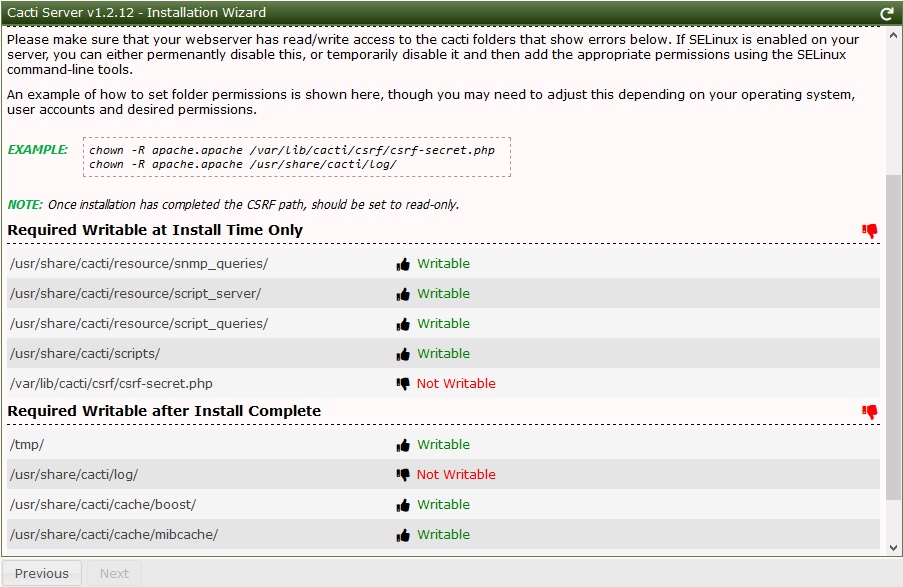Click the Writable status for /tmp/

click(443, 445)
